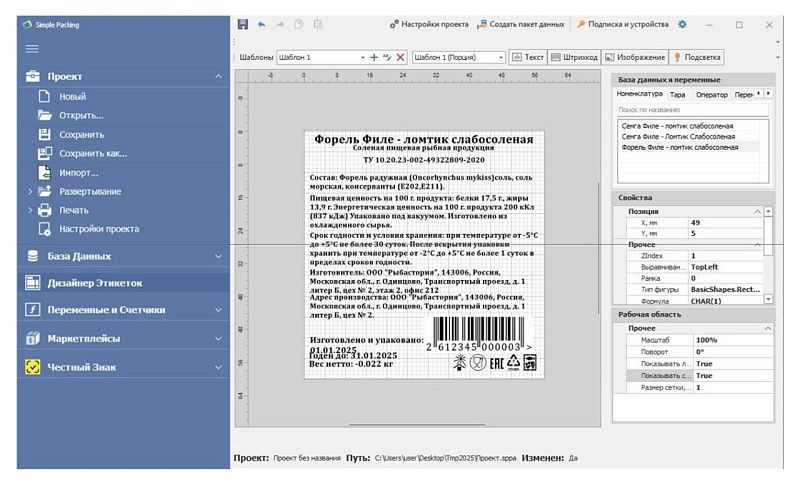Switch to the Оператор tab
This screenshot has width=800, height=488.
712,94
